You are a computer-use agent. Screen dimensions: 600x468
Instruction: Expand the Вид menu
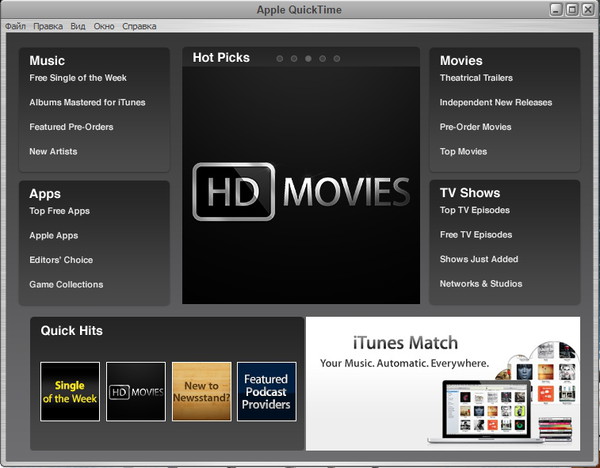tap(78, 26)
